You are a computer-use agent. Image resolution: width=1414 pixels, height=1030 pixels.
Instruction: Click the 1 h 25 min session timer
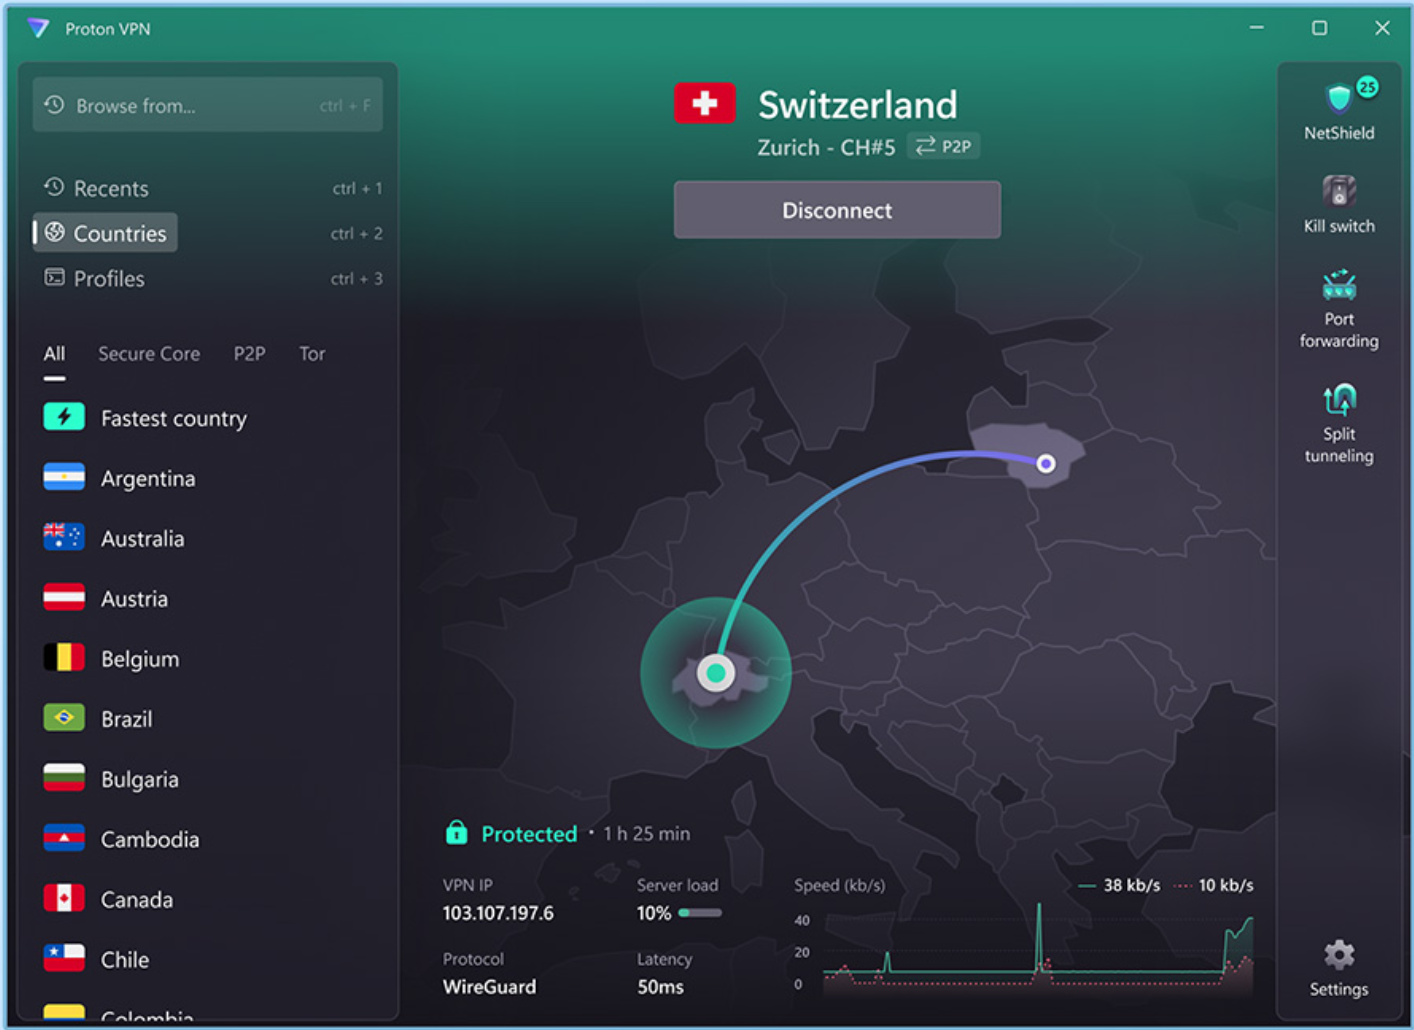point(646,834)
